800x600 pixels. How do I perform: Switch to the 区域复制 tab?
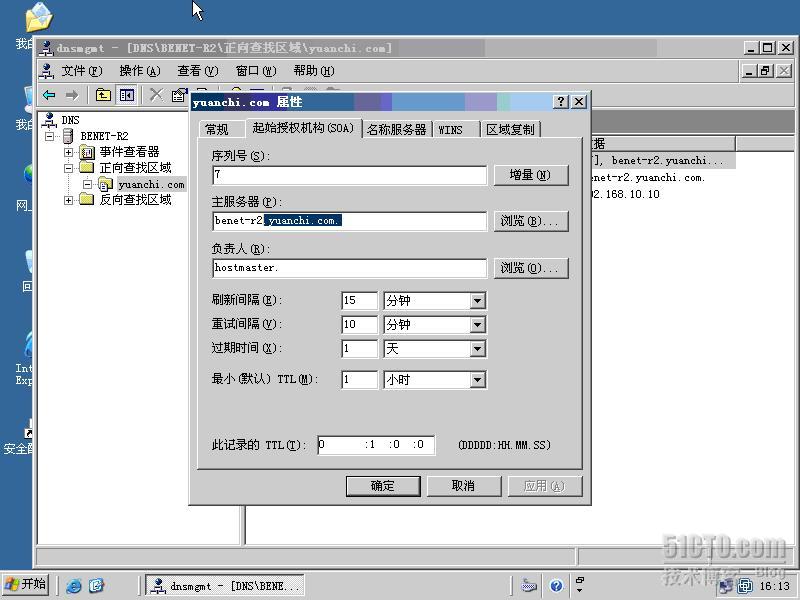point(510,130)
